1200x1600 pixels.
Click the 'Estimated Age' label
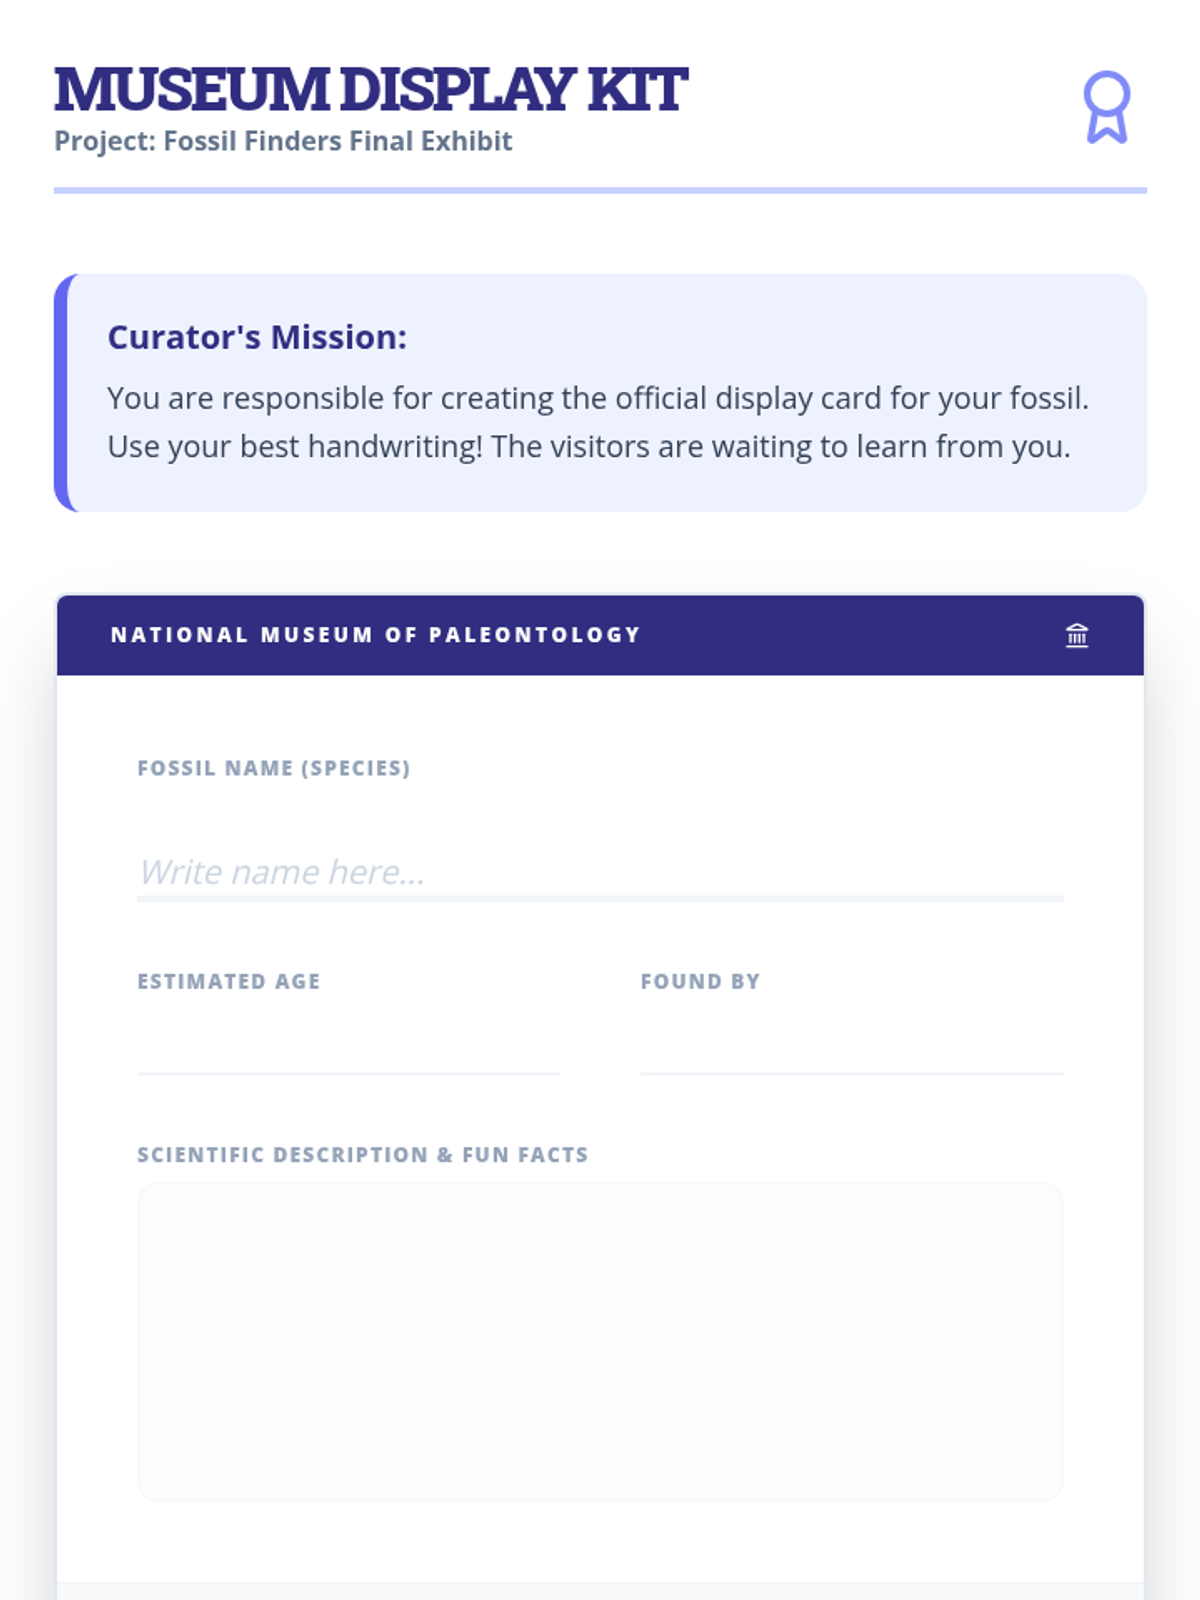pyautogui.click(x=229, y=981)
